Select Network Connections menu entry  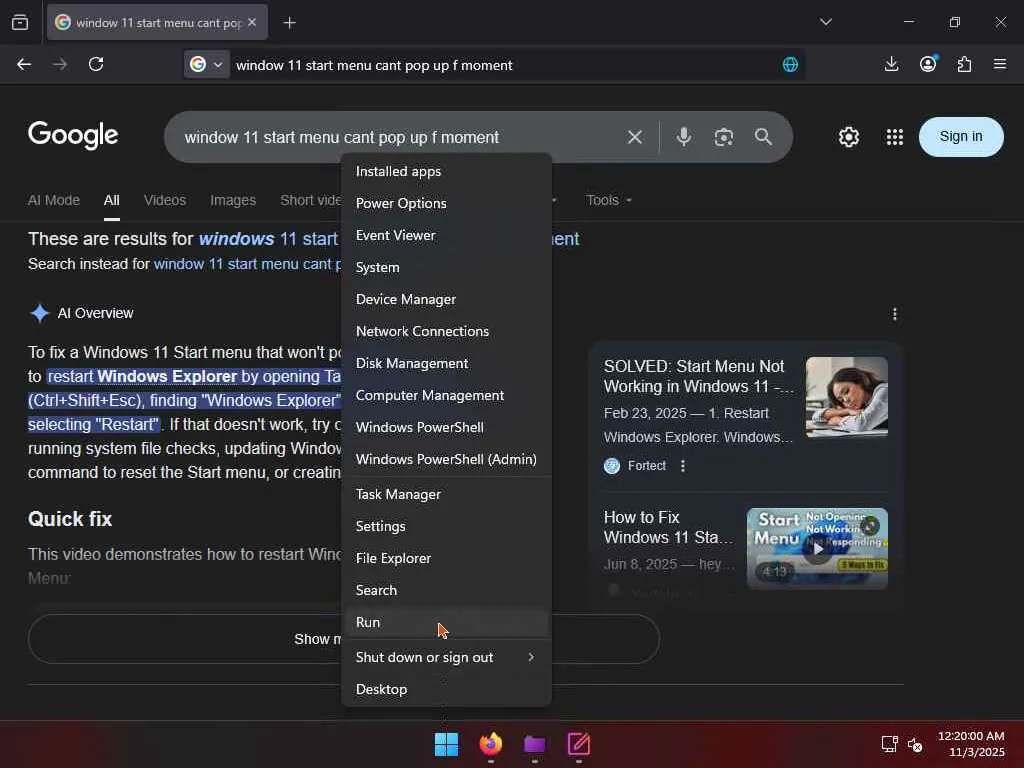(x=446, y=331)
